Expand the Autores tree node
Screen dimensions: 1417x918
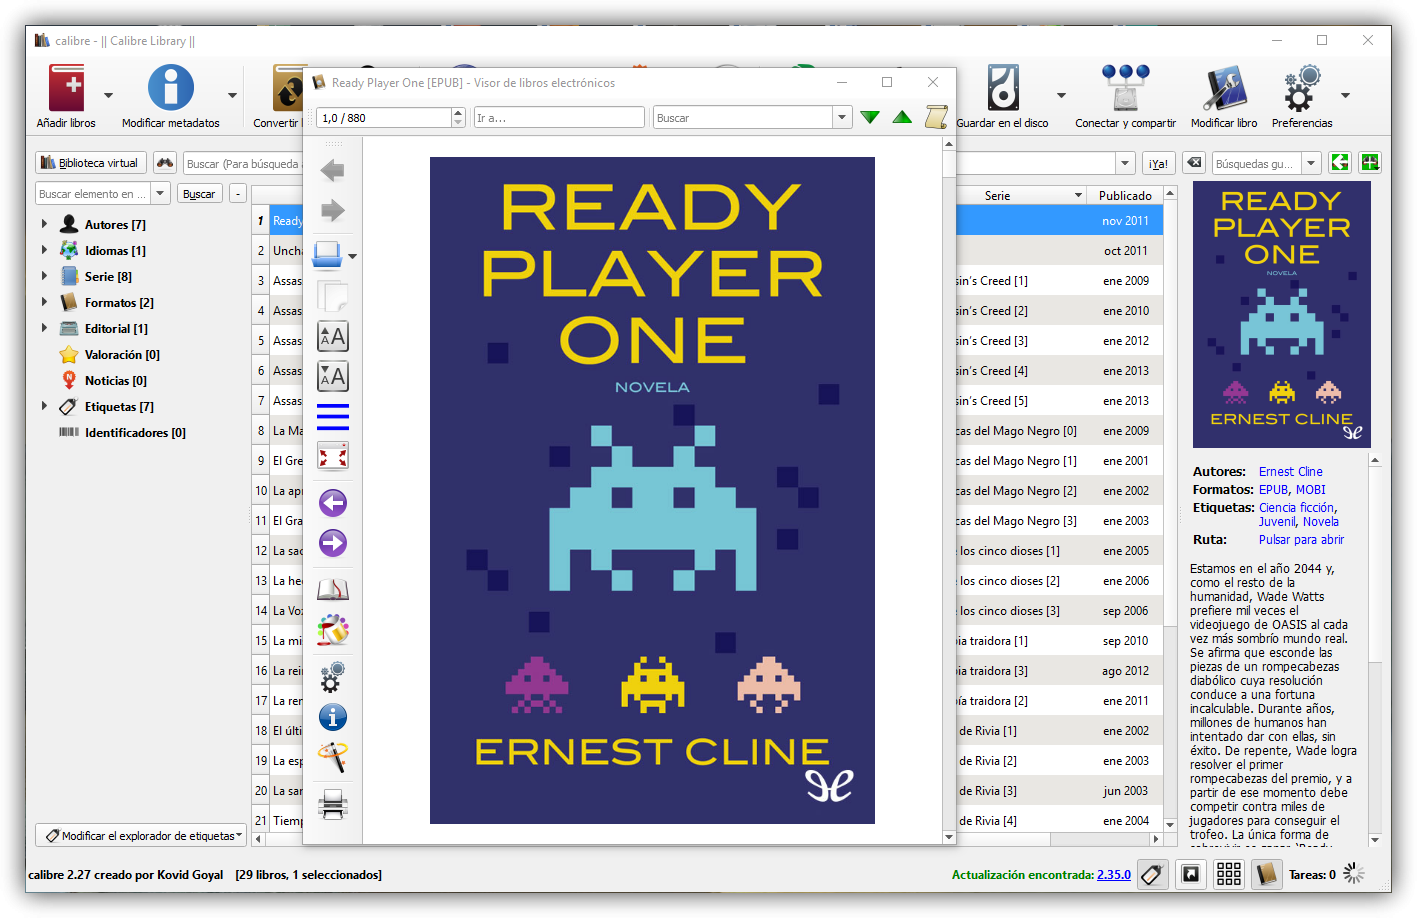point(44,224)
